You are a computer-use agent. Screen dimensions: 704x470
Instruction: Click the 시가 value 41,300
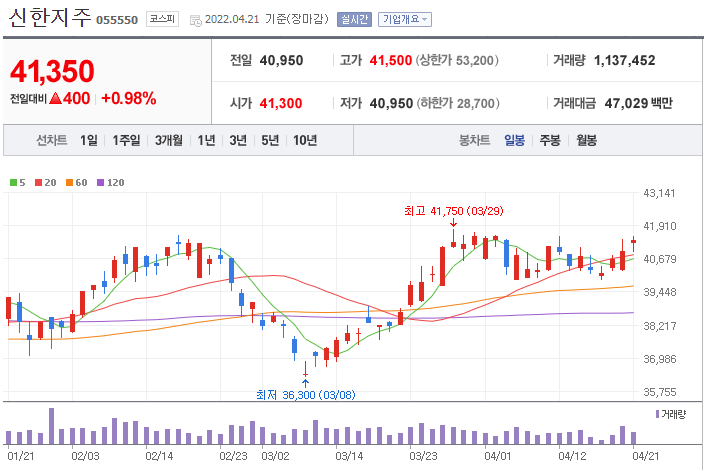pos(281,103)
